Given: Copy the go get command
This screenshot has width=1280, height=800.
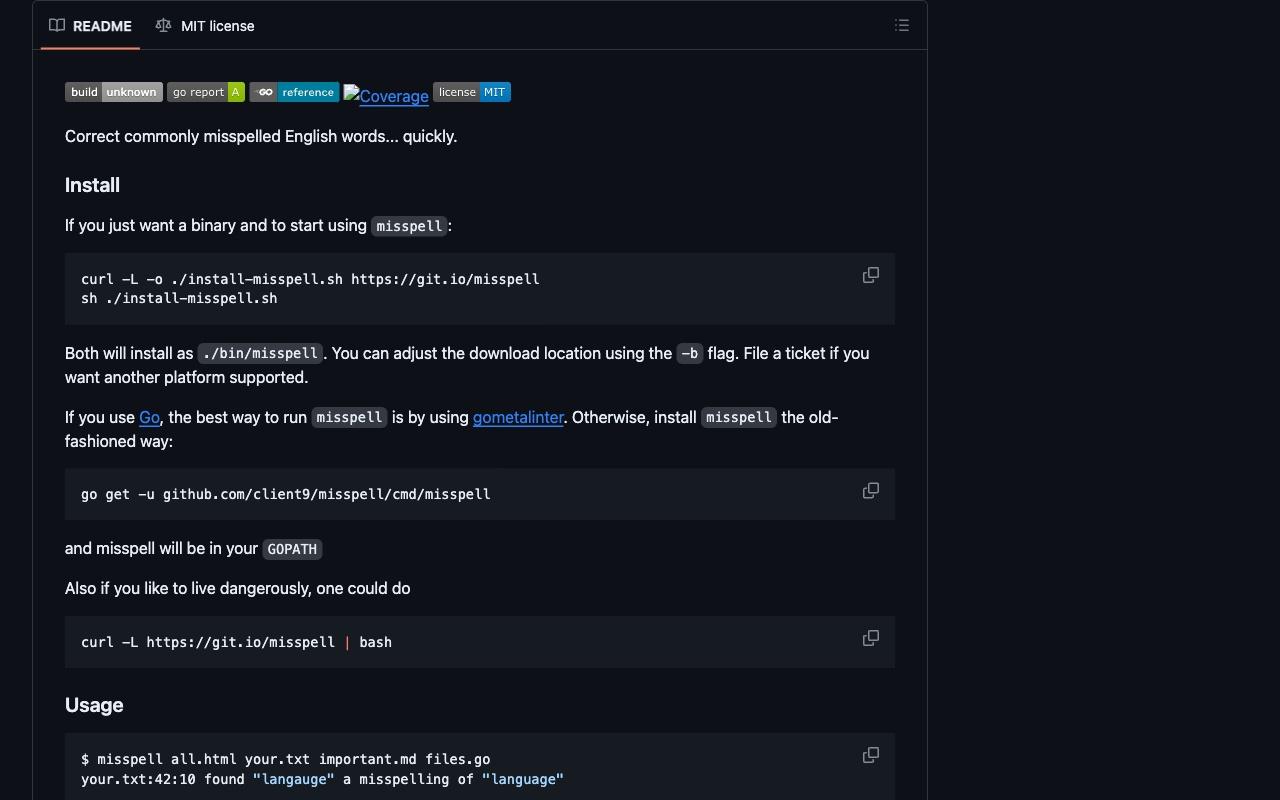Looking at the screenshot, I should (x=870, y=491).
